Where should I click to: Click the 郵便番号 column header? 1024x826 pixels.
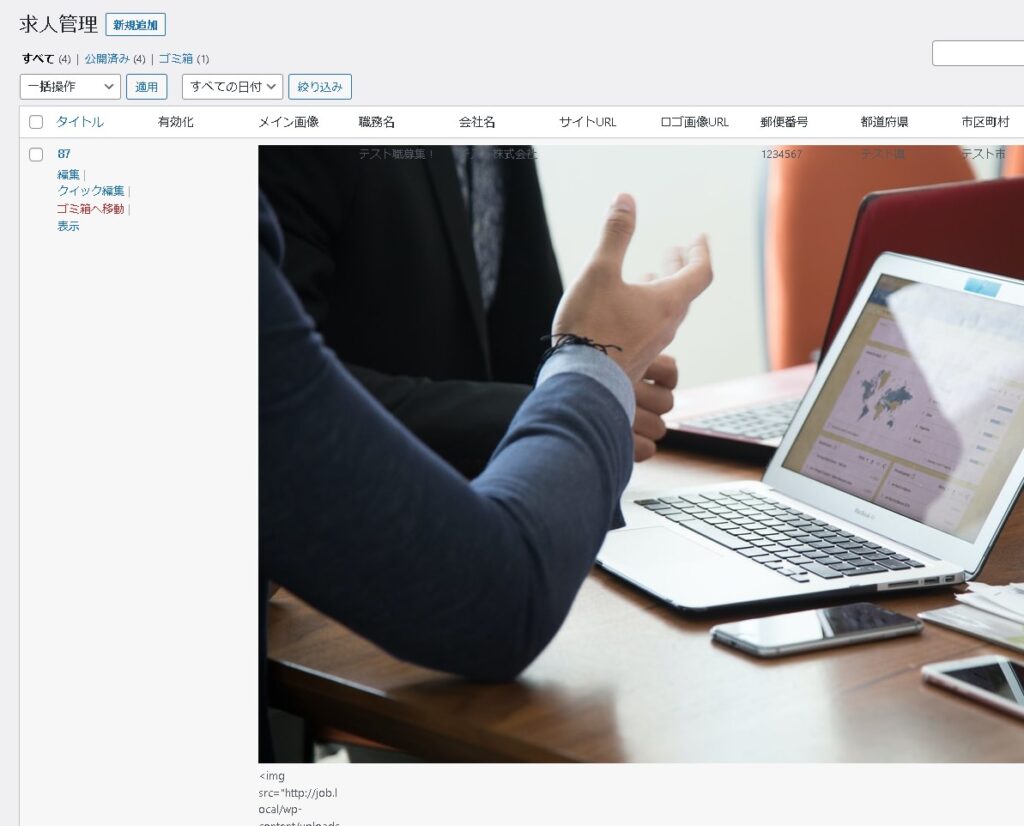784,122
